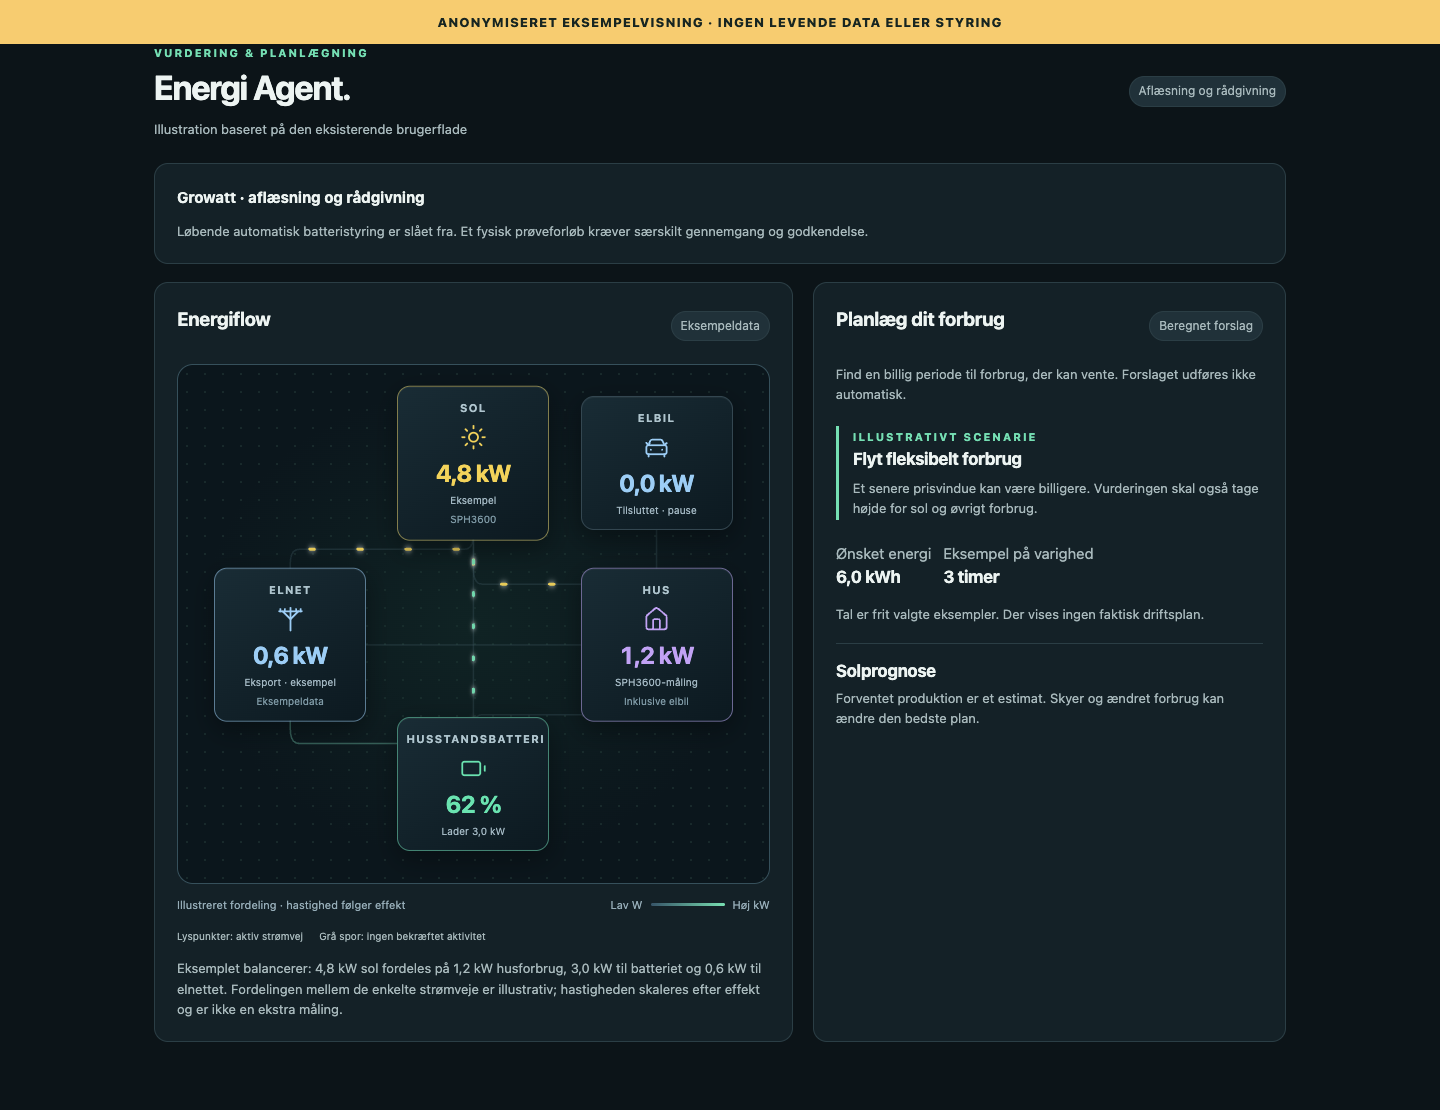Click the "Flyt fleksibelt forbrug" heading
Screen dimensions: 1440x1110
point(937,459)
